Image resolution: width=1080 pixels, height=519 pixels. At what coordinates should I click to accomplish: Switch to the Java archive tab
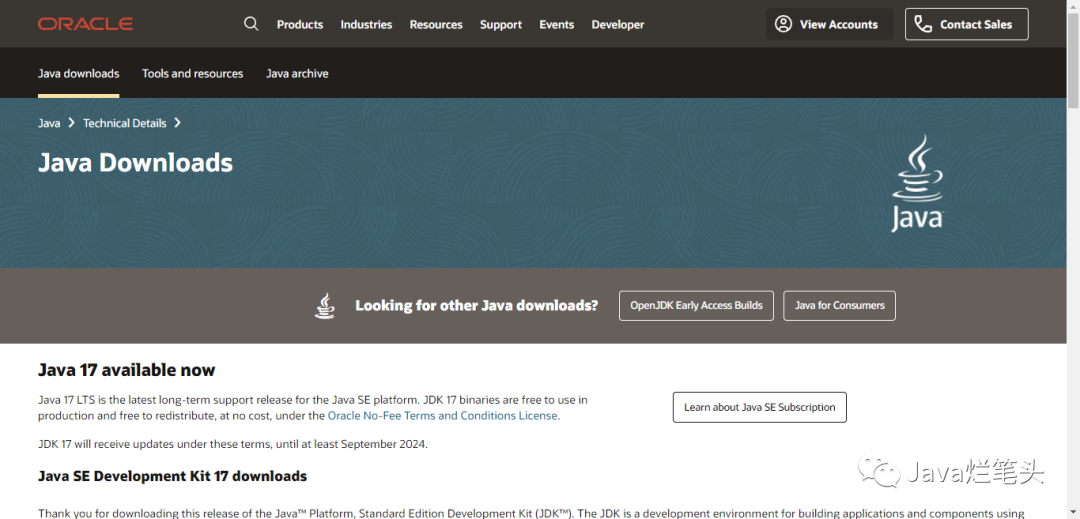point(297,74)
